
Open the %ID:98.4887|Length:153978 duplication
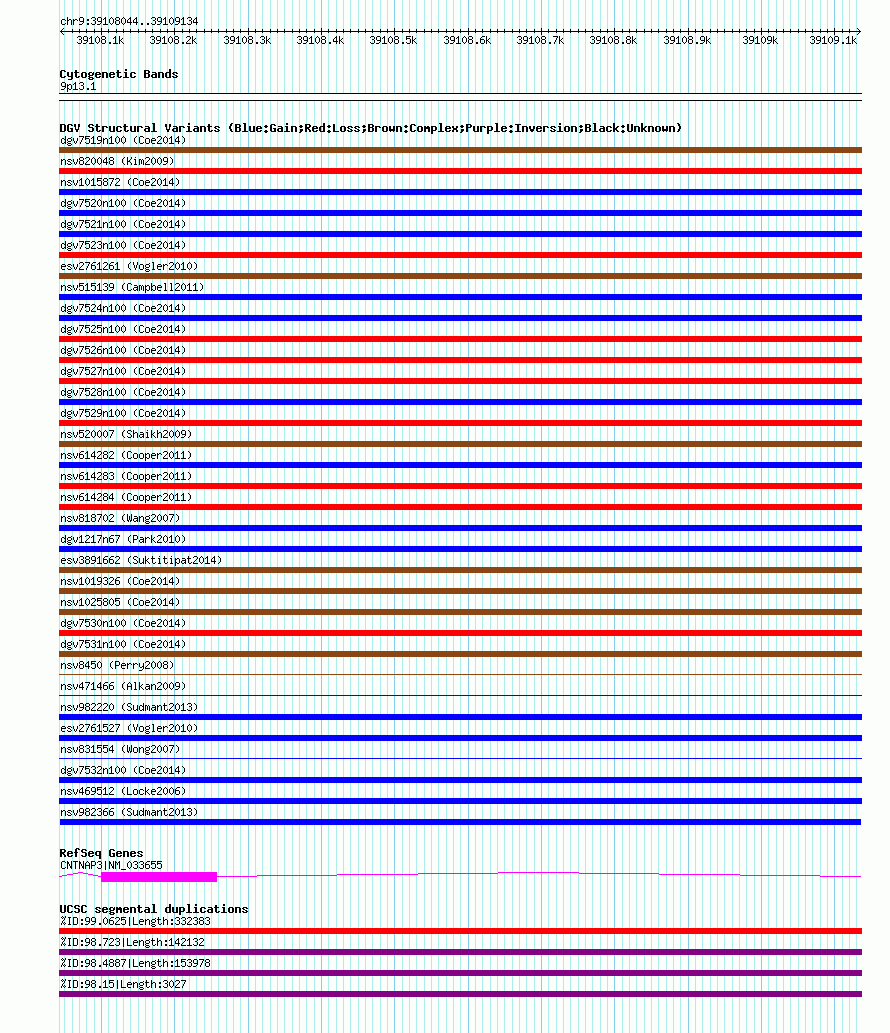point(135,963)
